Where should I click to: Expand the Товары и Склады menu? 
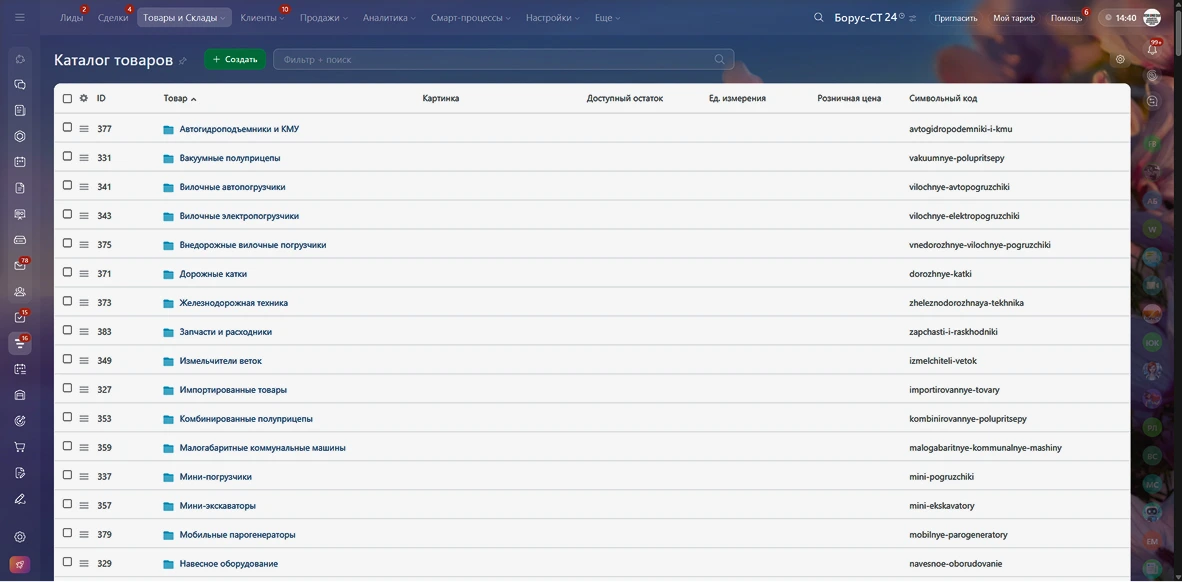point(184,18)
